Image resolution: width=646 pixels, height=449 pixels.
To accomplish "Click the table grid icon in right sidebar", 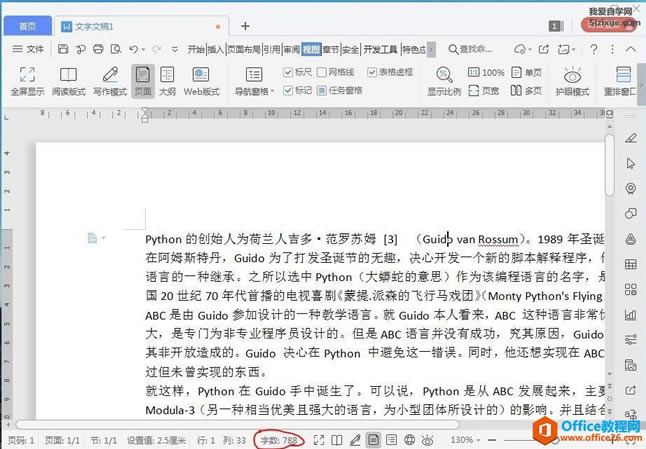I will click(x=630, y=264).
